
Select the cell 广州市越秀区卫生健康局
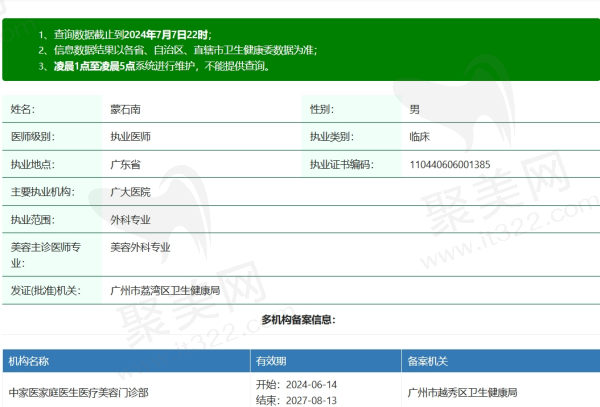462,392
